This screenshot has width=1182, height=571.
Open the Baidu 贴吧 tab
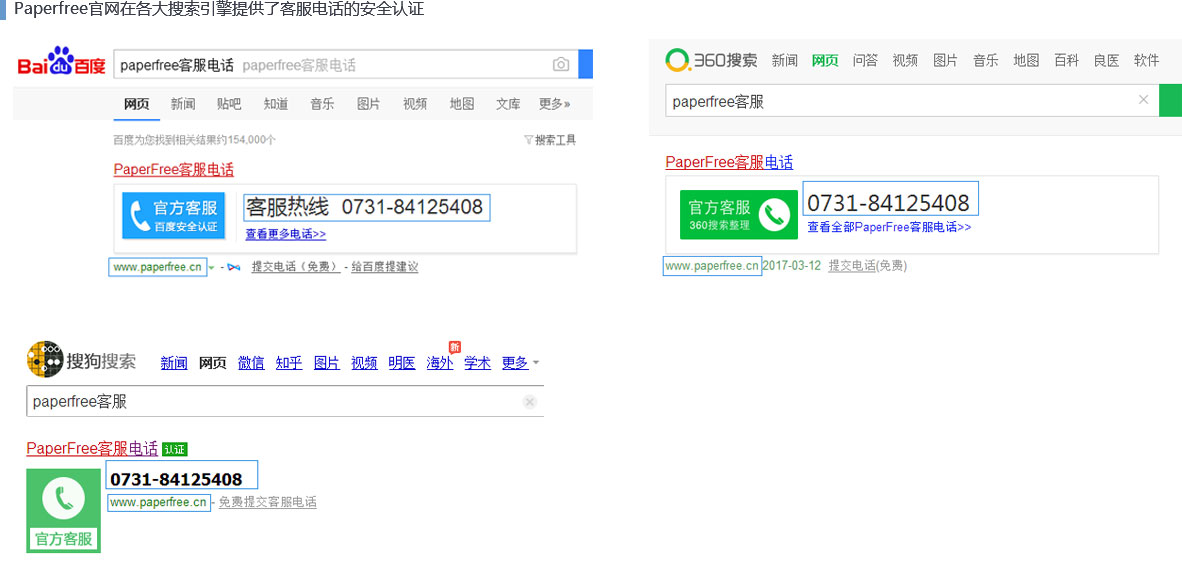tap(229, 104)
